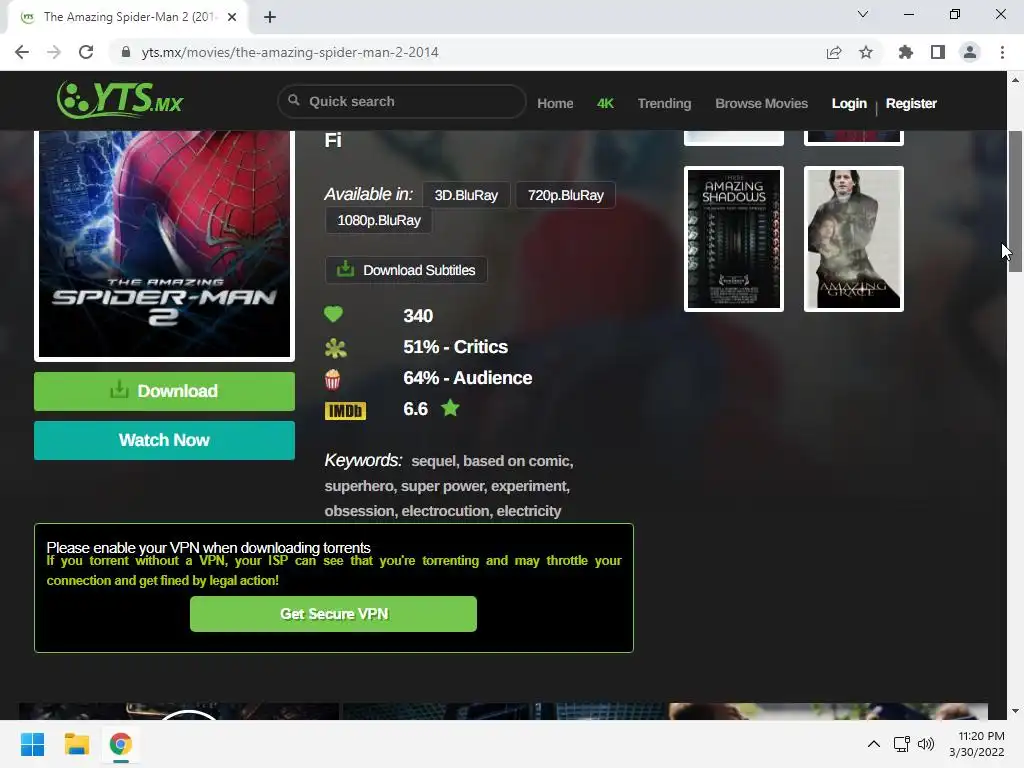Click scrollbar down arrow

[1015, 711]
